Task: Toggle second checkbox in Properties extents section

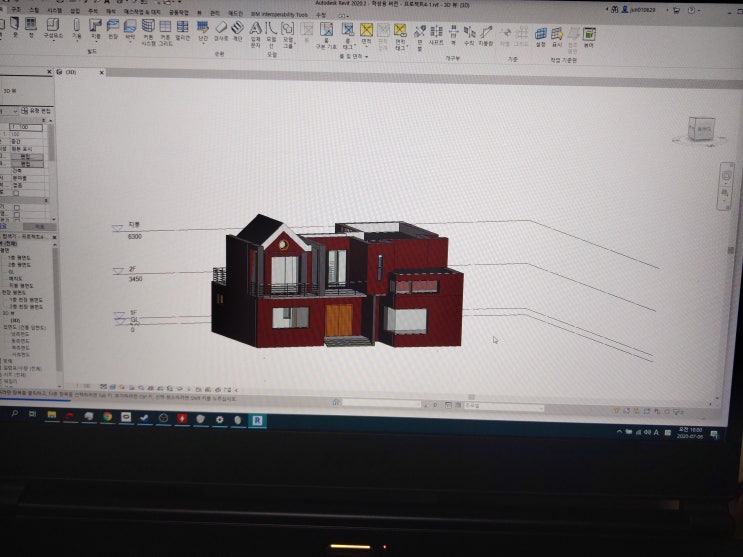Action: pos(17,214)
